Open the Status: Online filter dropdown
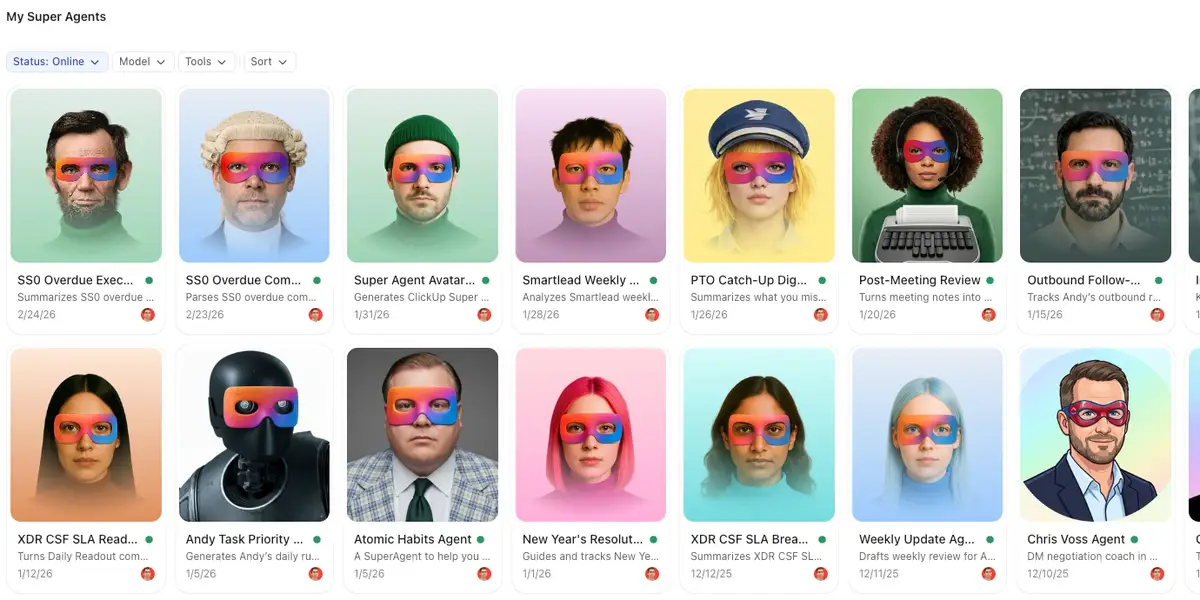Screen dimensions: 1200x600 click(57, 62)
